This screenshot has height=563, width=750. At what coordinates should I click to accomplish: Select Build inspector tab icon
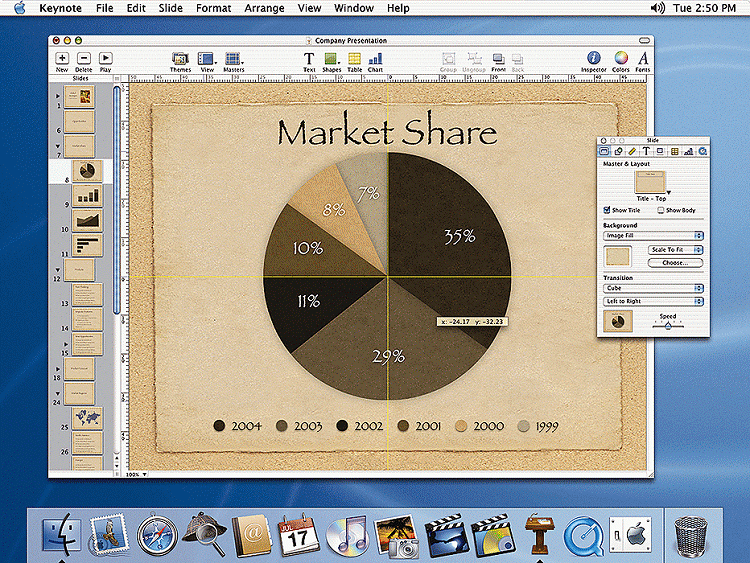[x=618, y=151]
